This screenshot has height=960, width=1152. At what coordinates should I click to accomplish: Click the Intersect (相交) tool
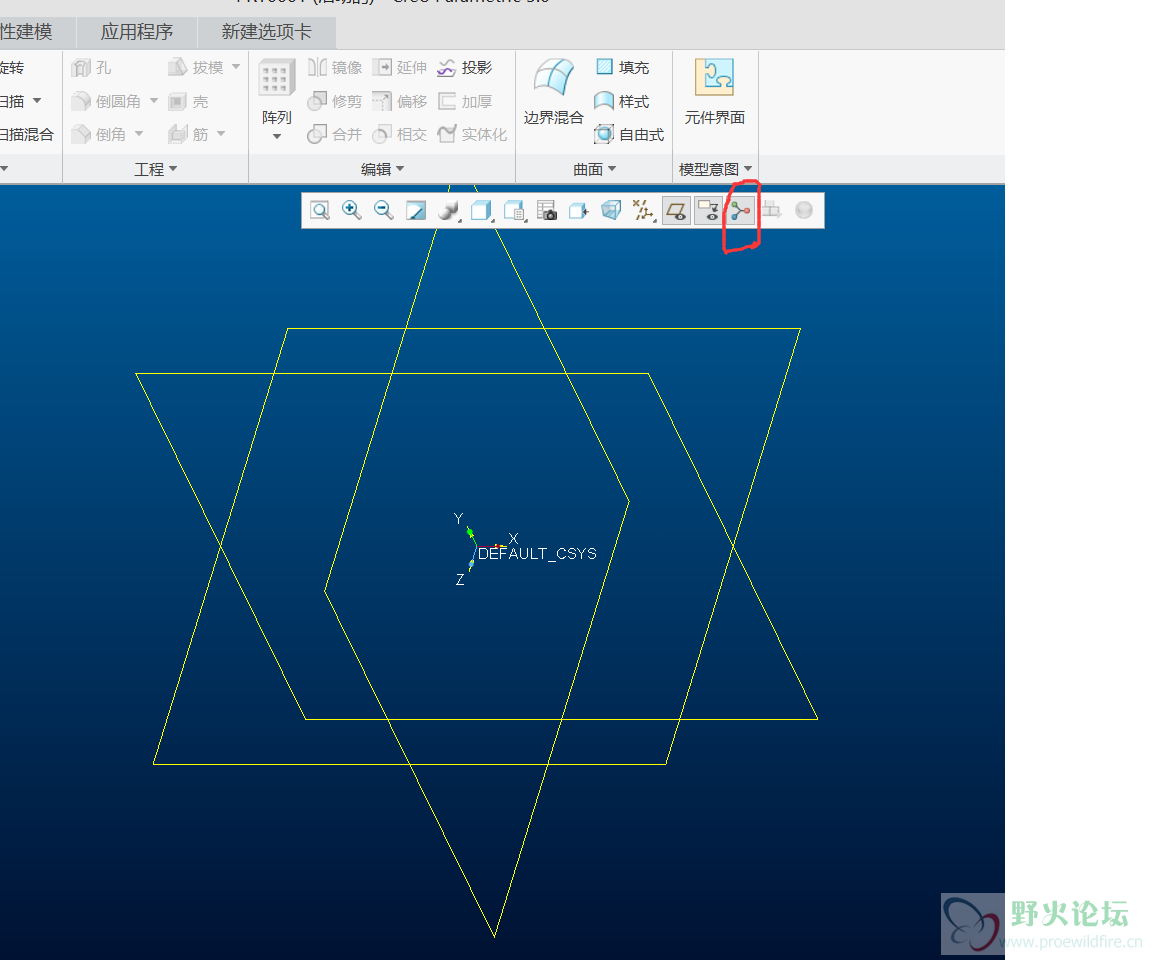point(400,134)
